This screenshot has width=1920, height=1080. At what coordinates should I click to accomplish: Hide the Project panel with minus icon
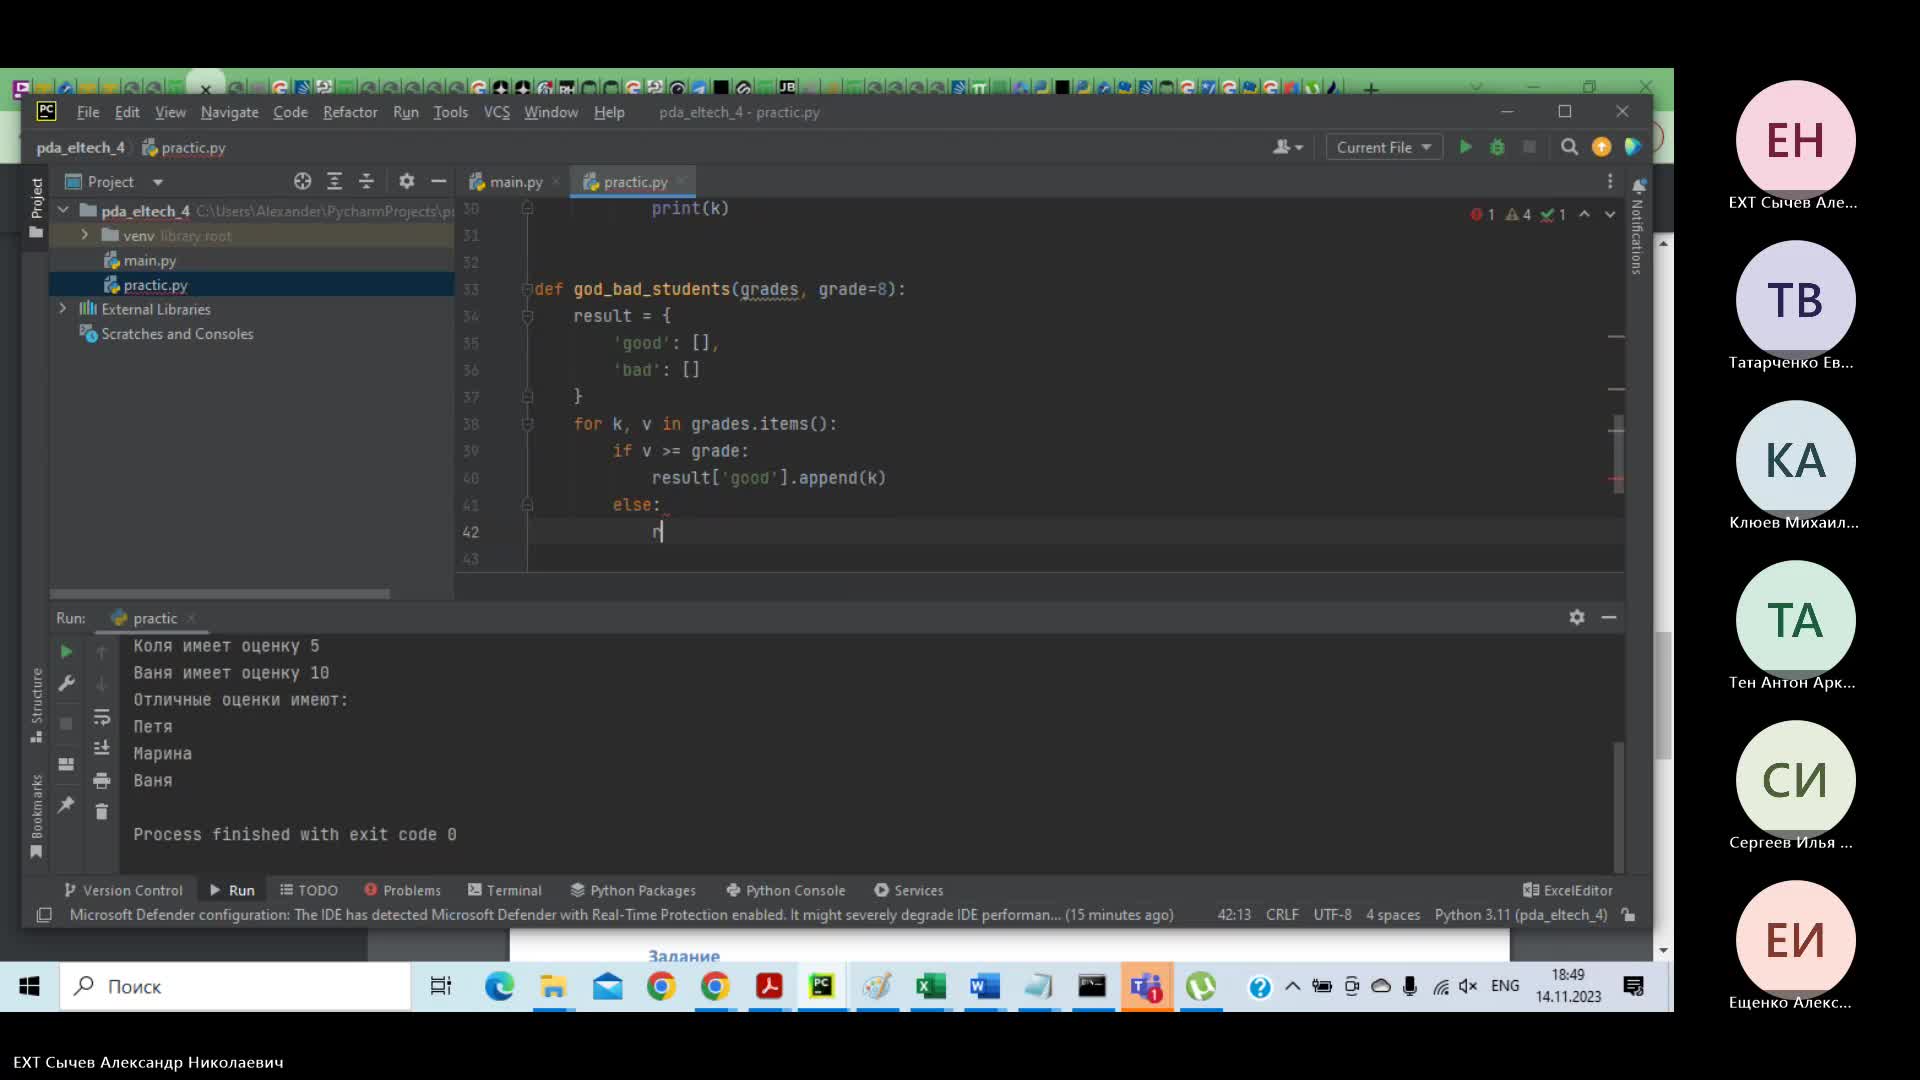438,181
